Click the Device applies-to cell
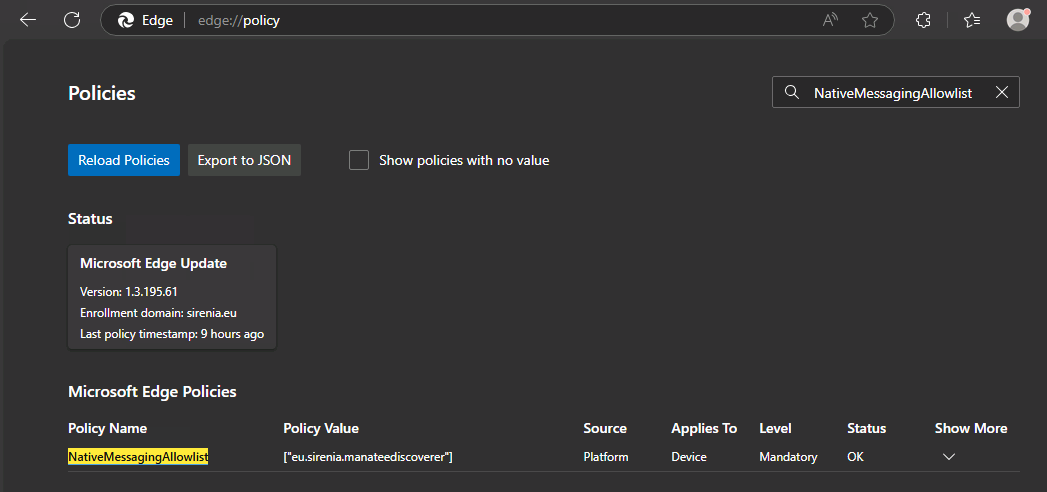The image size is (1047, 492). pyautogui.click(x=689, y=457)
